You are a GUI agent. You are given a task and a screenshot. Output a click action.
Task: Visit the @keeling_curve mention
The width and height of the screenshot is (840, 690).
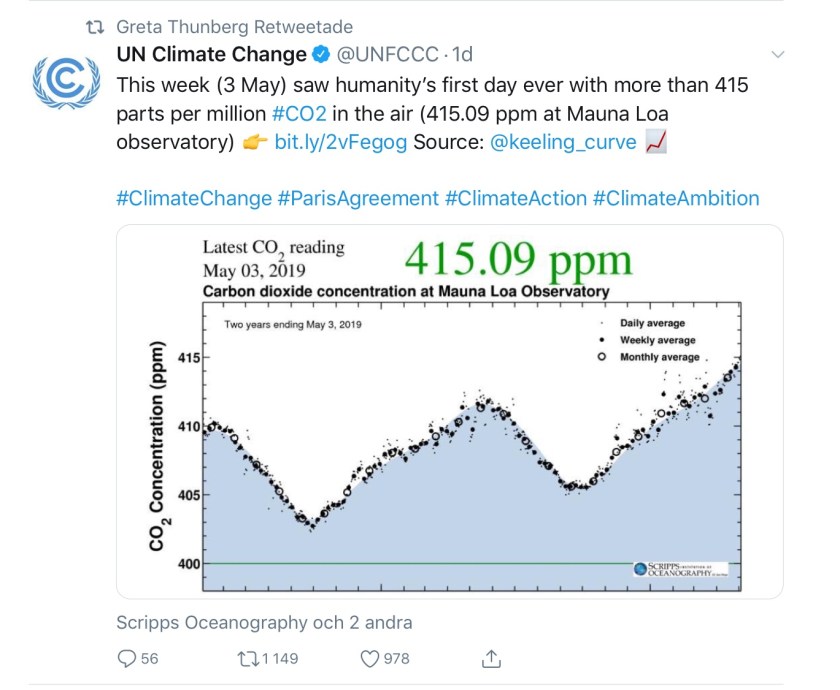click(563, 142)
